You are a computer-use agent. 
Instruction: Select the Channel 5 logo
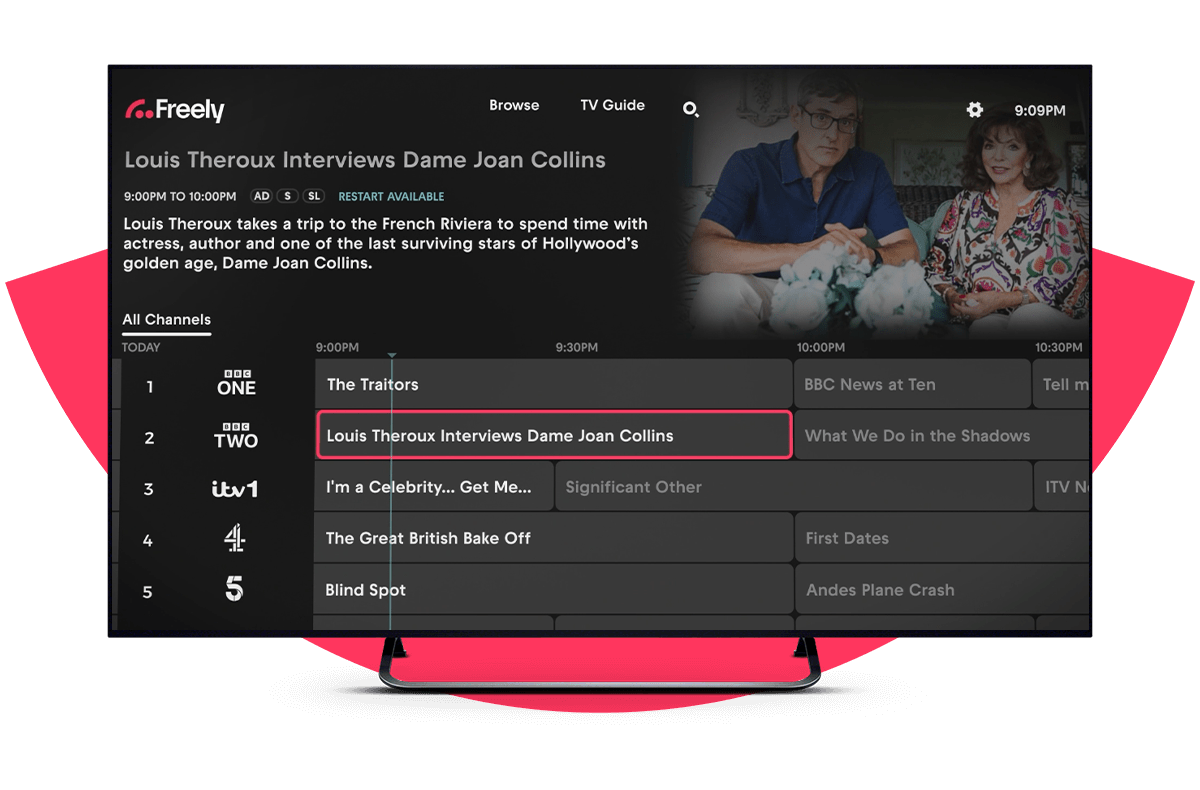(x=234, y=589)
